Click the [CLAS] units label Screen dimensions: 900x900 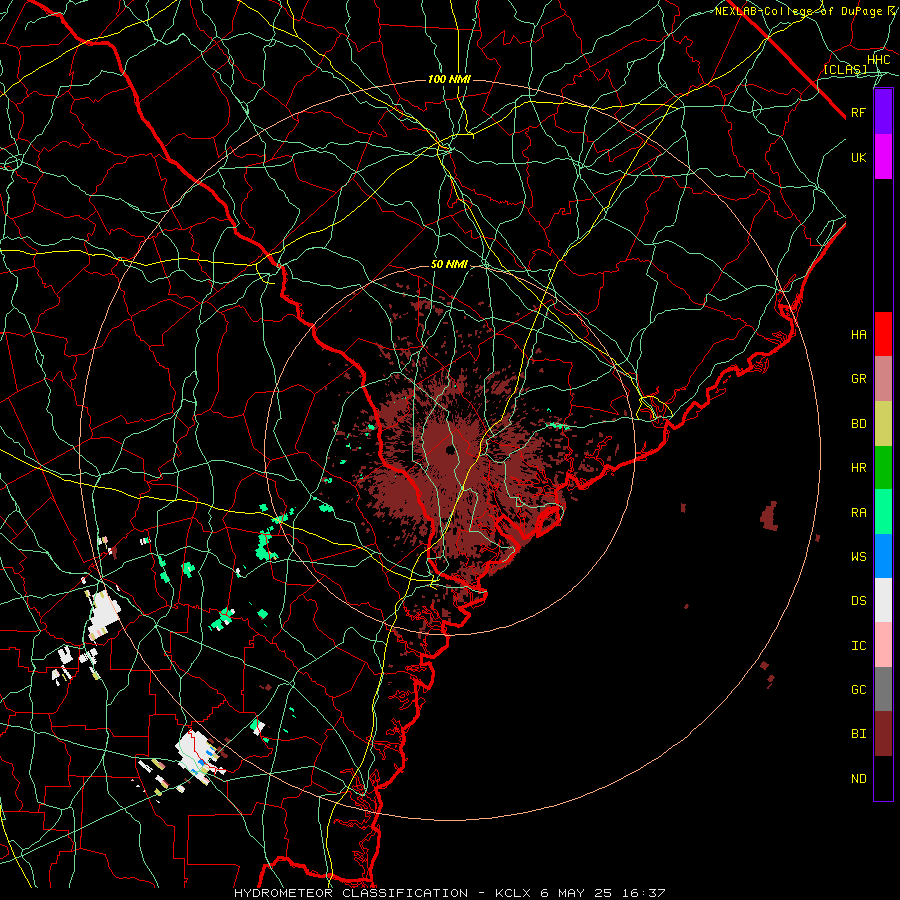[x=845, y=69]
